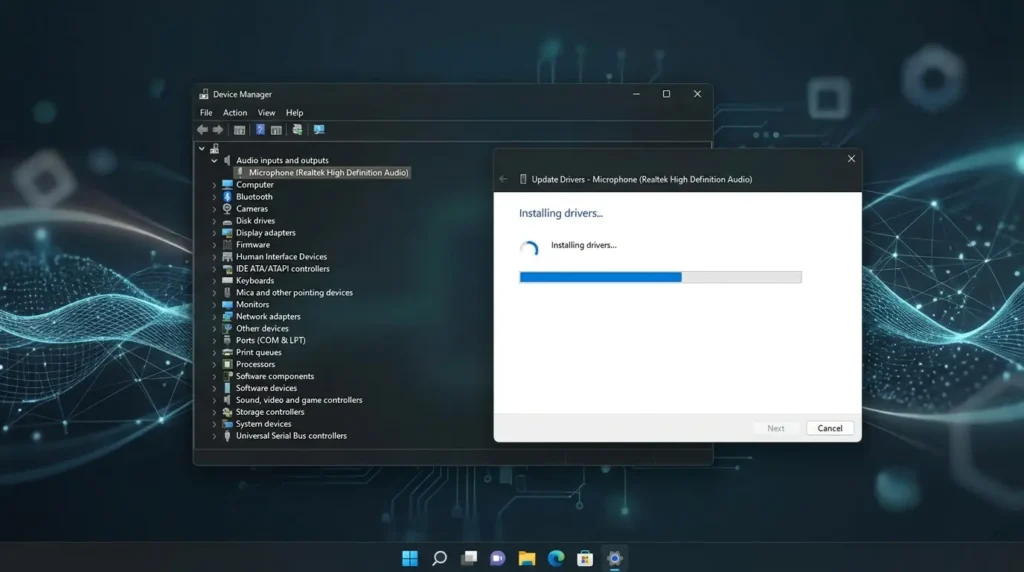1024x572 pixels.
Task: Open the View menu
Action: click(x=266, y=112)
